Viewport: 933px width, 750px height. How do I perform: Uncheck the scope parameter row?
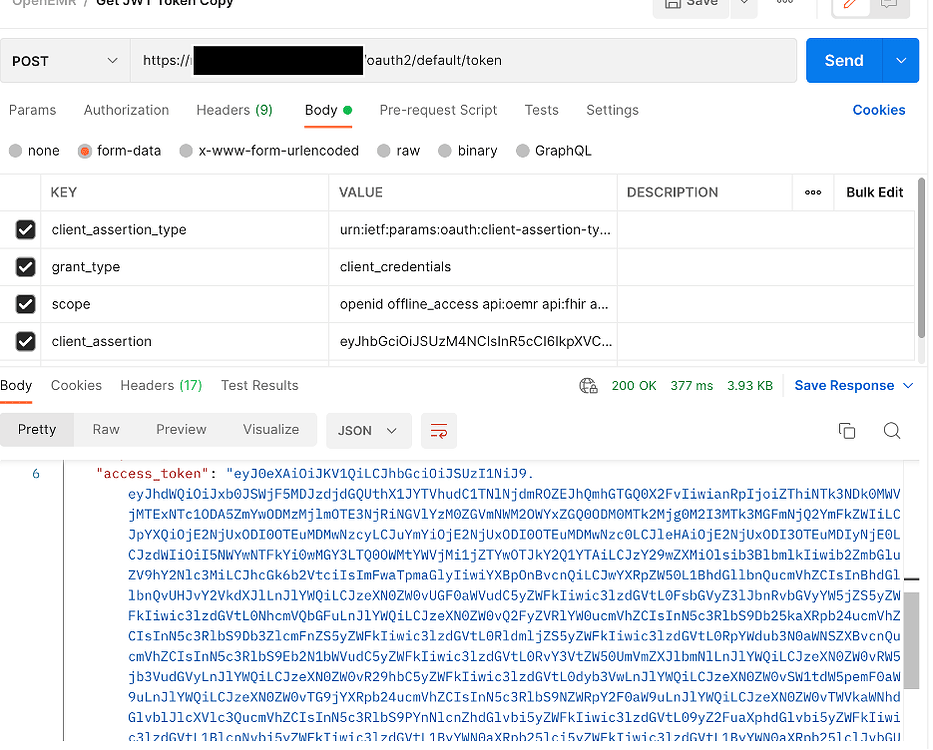(25, 304)
